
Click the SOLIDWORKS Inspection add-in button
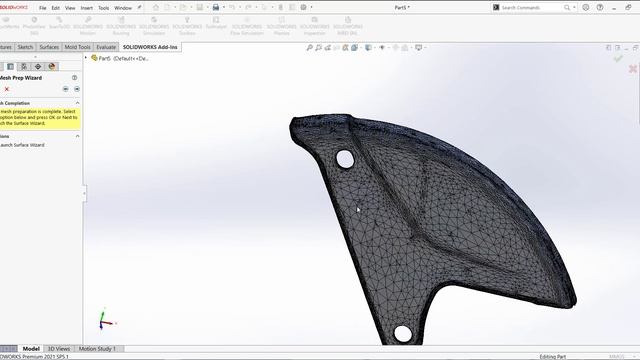click(x=314, y=26)
